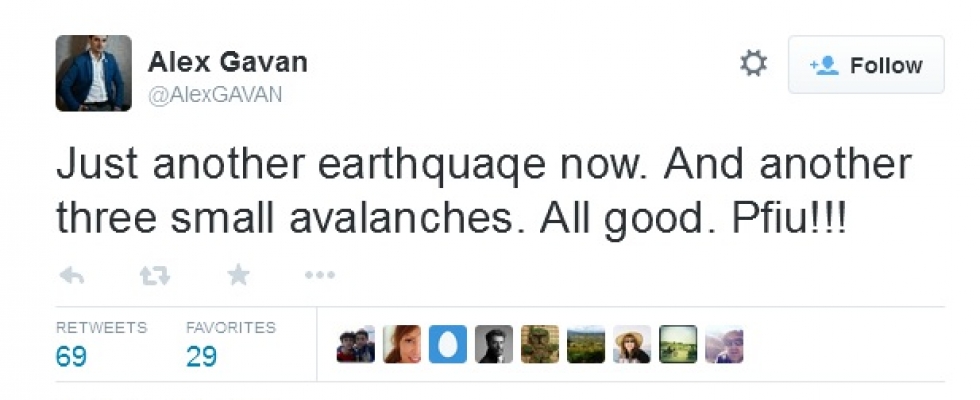This screenshot has height=400, width=980.
Task: Click the Alex Gavan display name
Action: 227,62
